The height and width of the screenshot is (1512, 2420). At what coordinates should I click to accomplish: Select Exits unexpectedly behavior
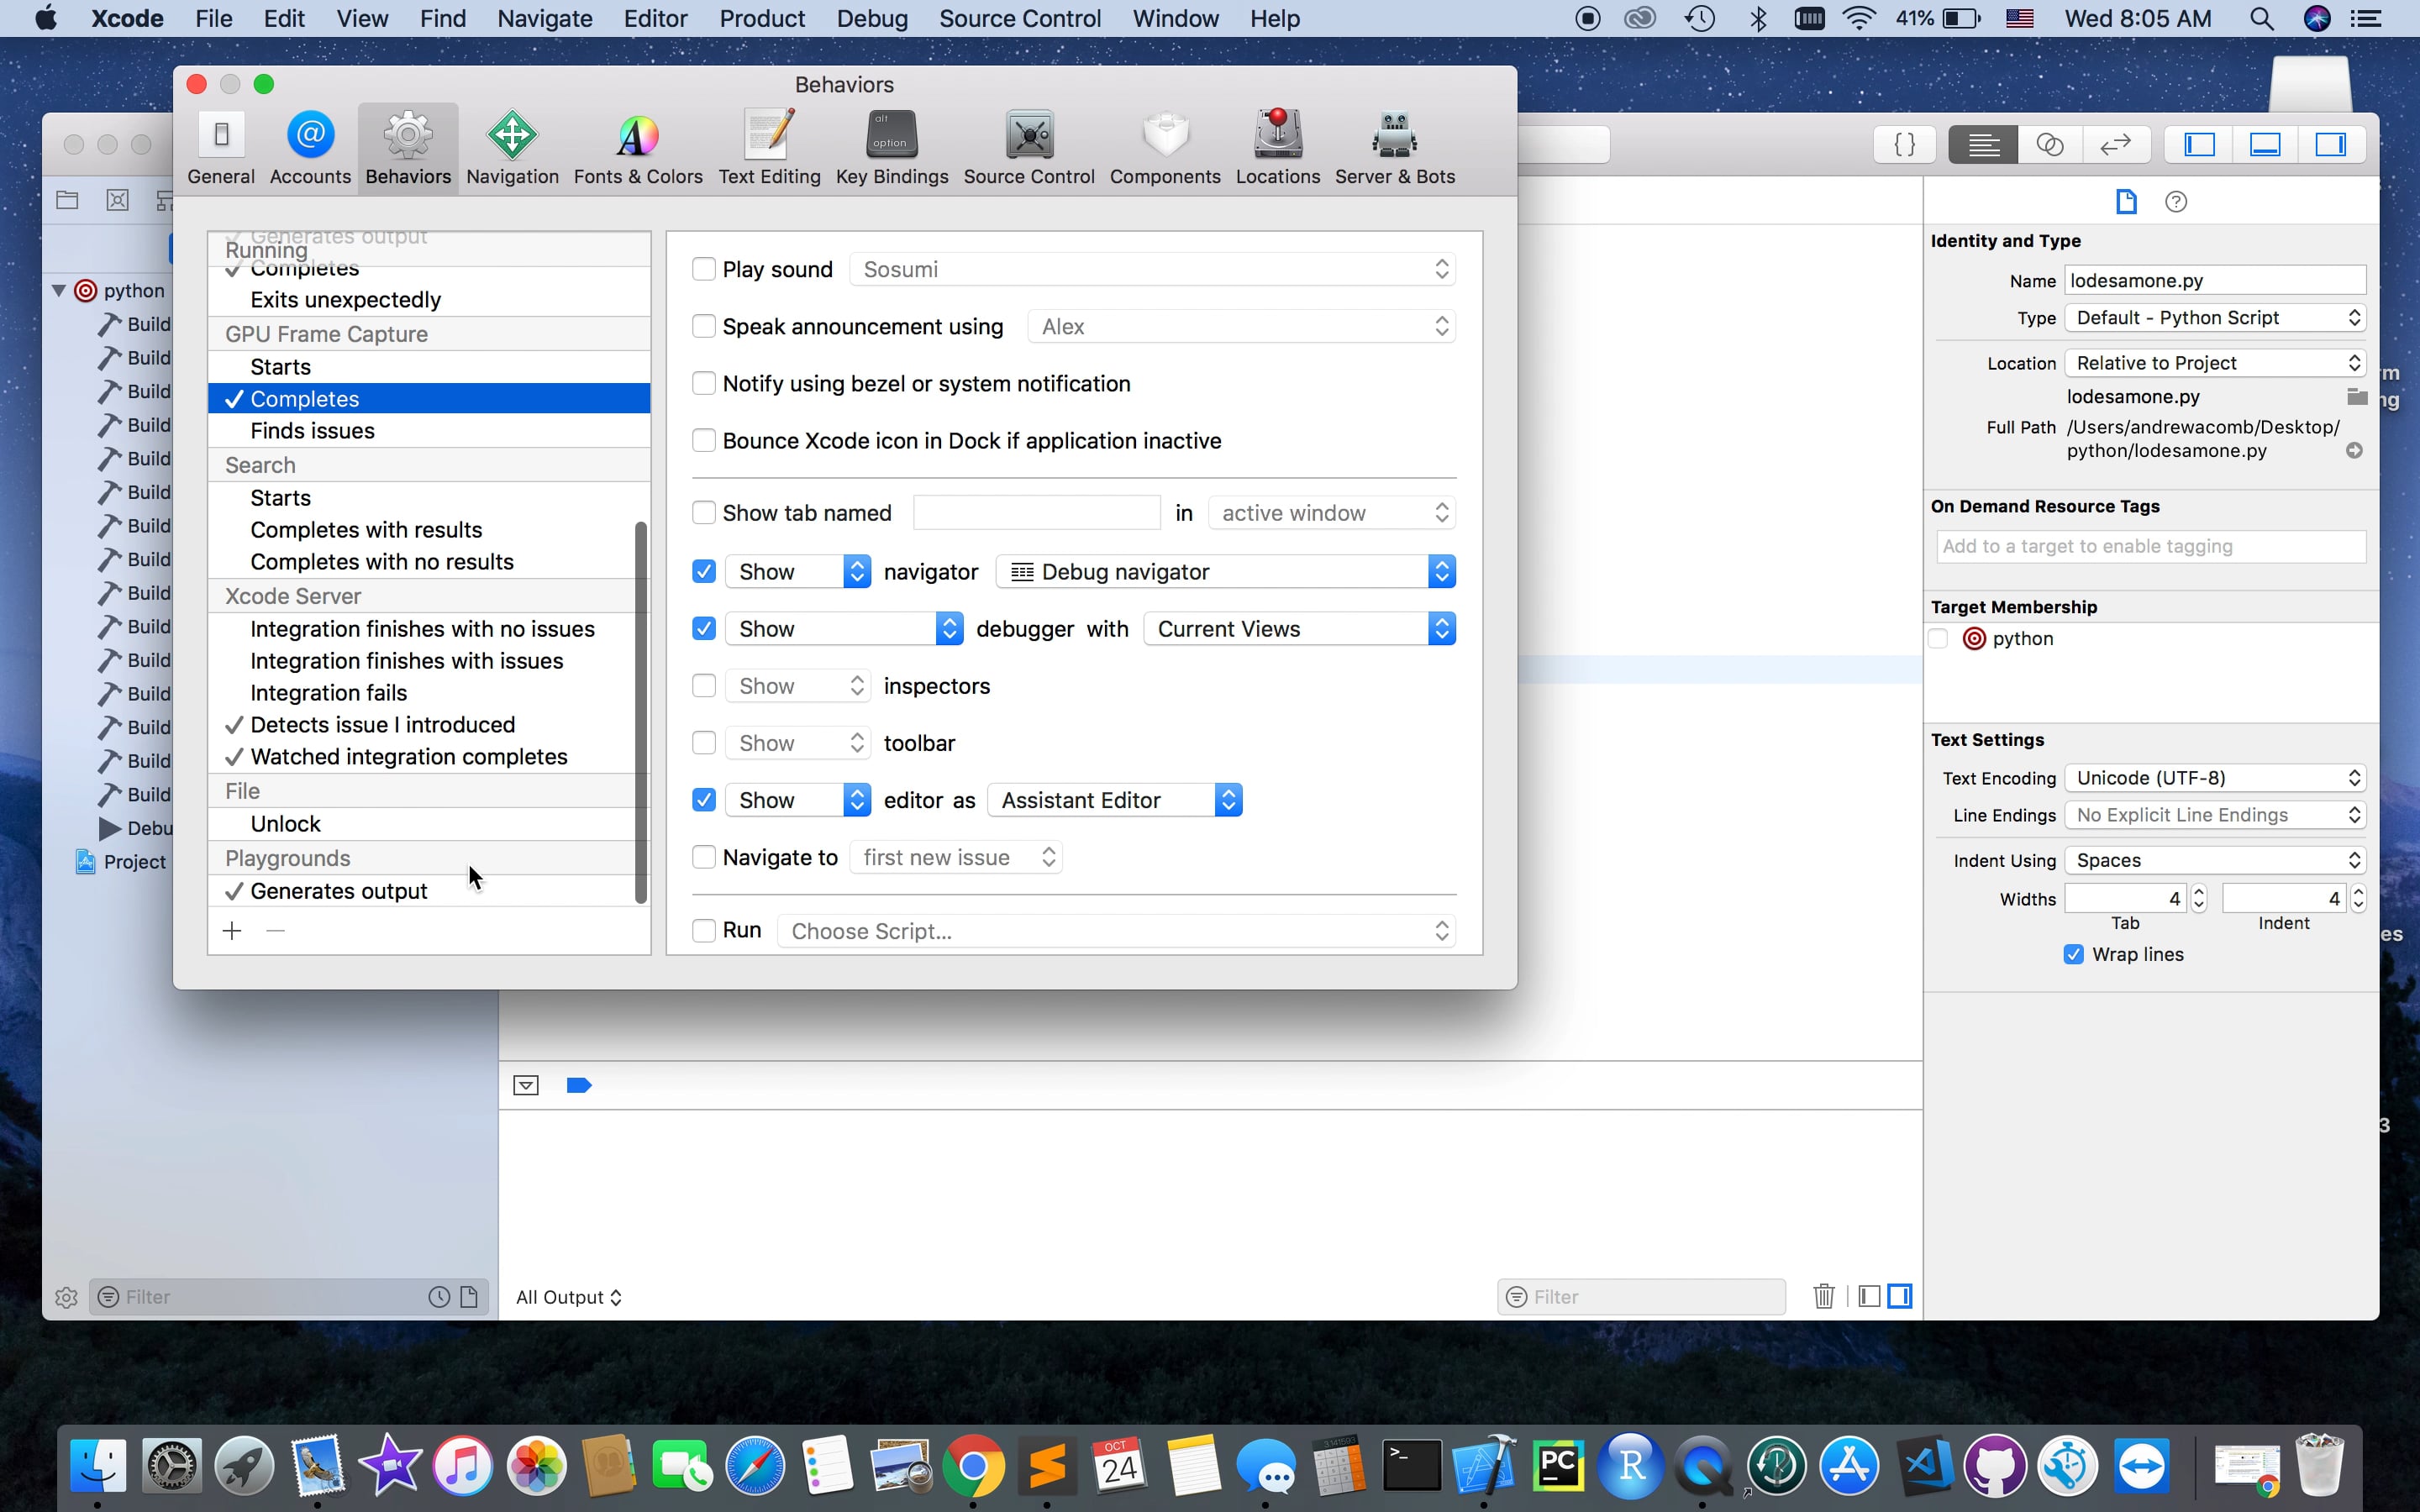pyautogui.click(x=345, y=300)
